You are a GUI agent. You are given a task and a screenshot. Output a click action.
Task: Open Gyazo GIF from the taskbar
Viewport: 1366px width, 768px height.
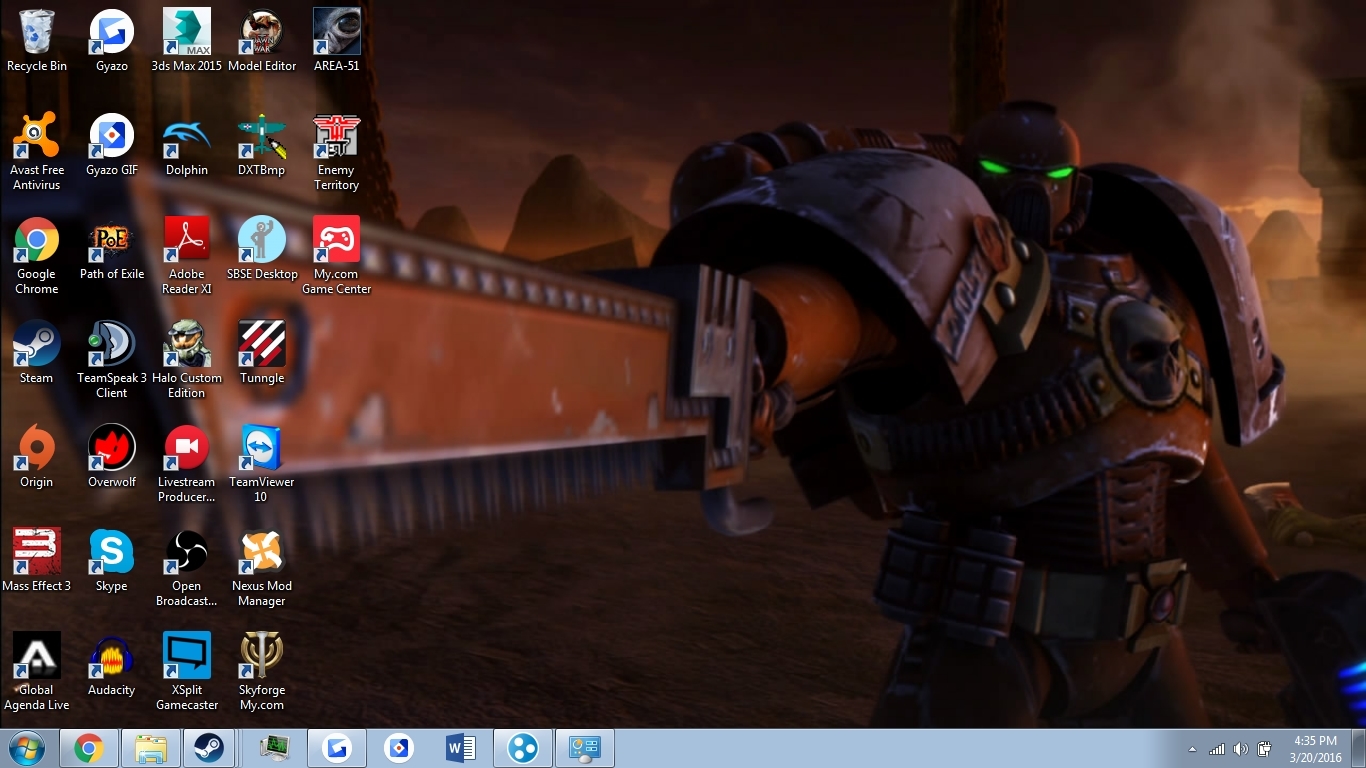(x=399, y=748)
